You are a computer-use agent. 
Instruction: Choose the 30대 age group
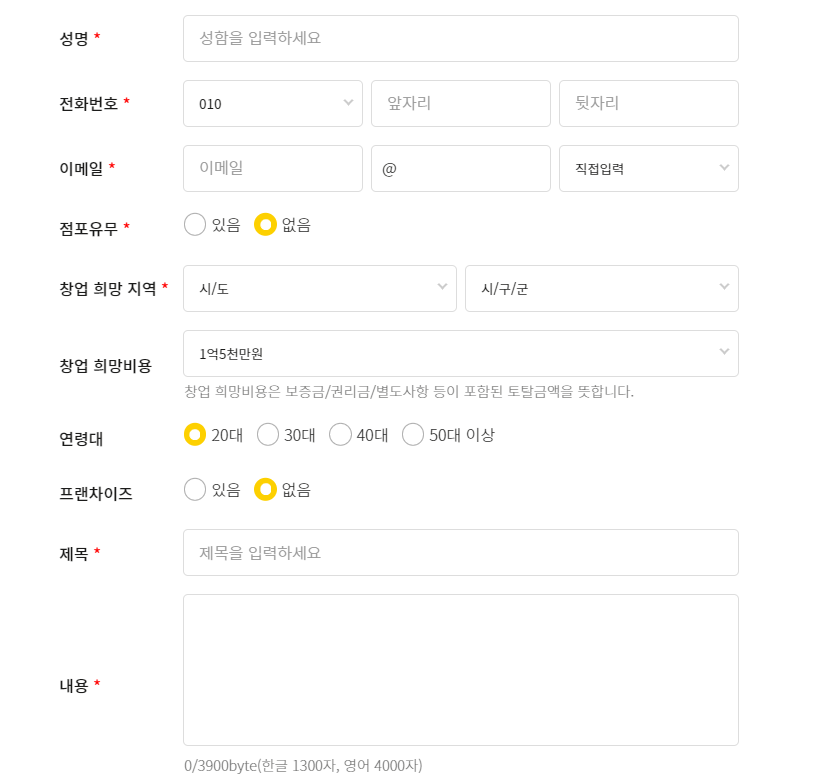pos(268,435)
